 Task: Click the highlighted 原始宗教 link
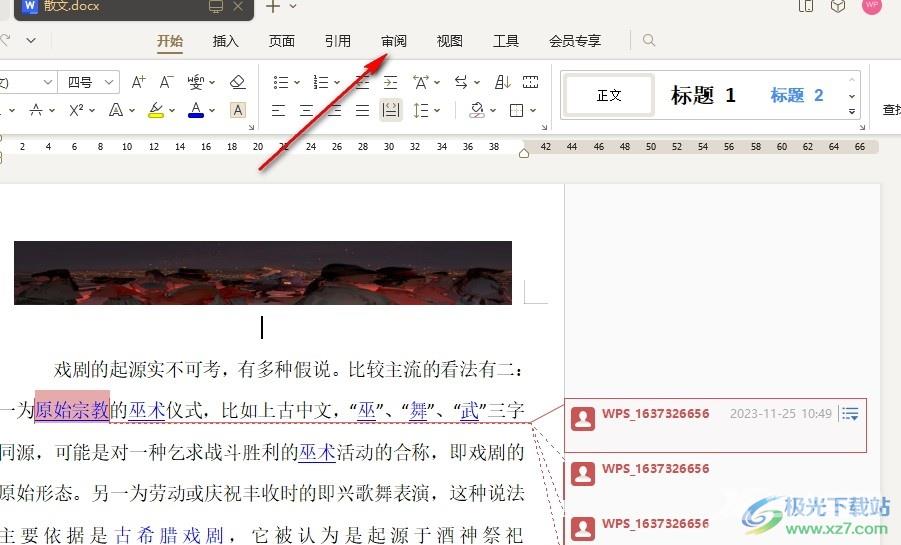tap(72, 409)
